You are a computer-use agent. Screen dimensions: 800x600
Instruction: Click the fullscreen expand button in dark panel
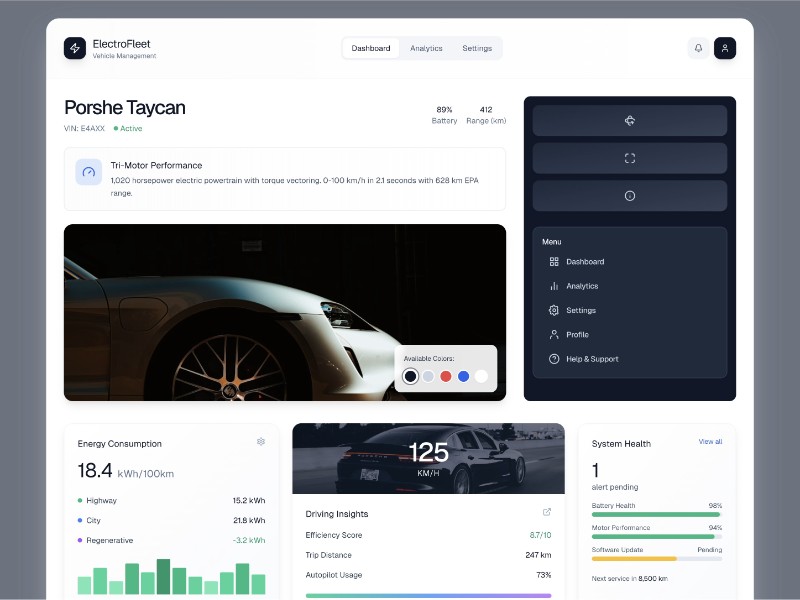pyautogui.click(x=630, y=158)
